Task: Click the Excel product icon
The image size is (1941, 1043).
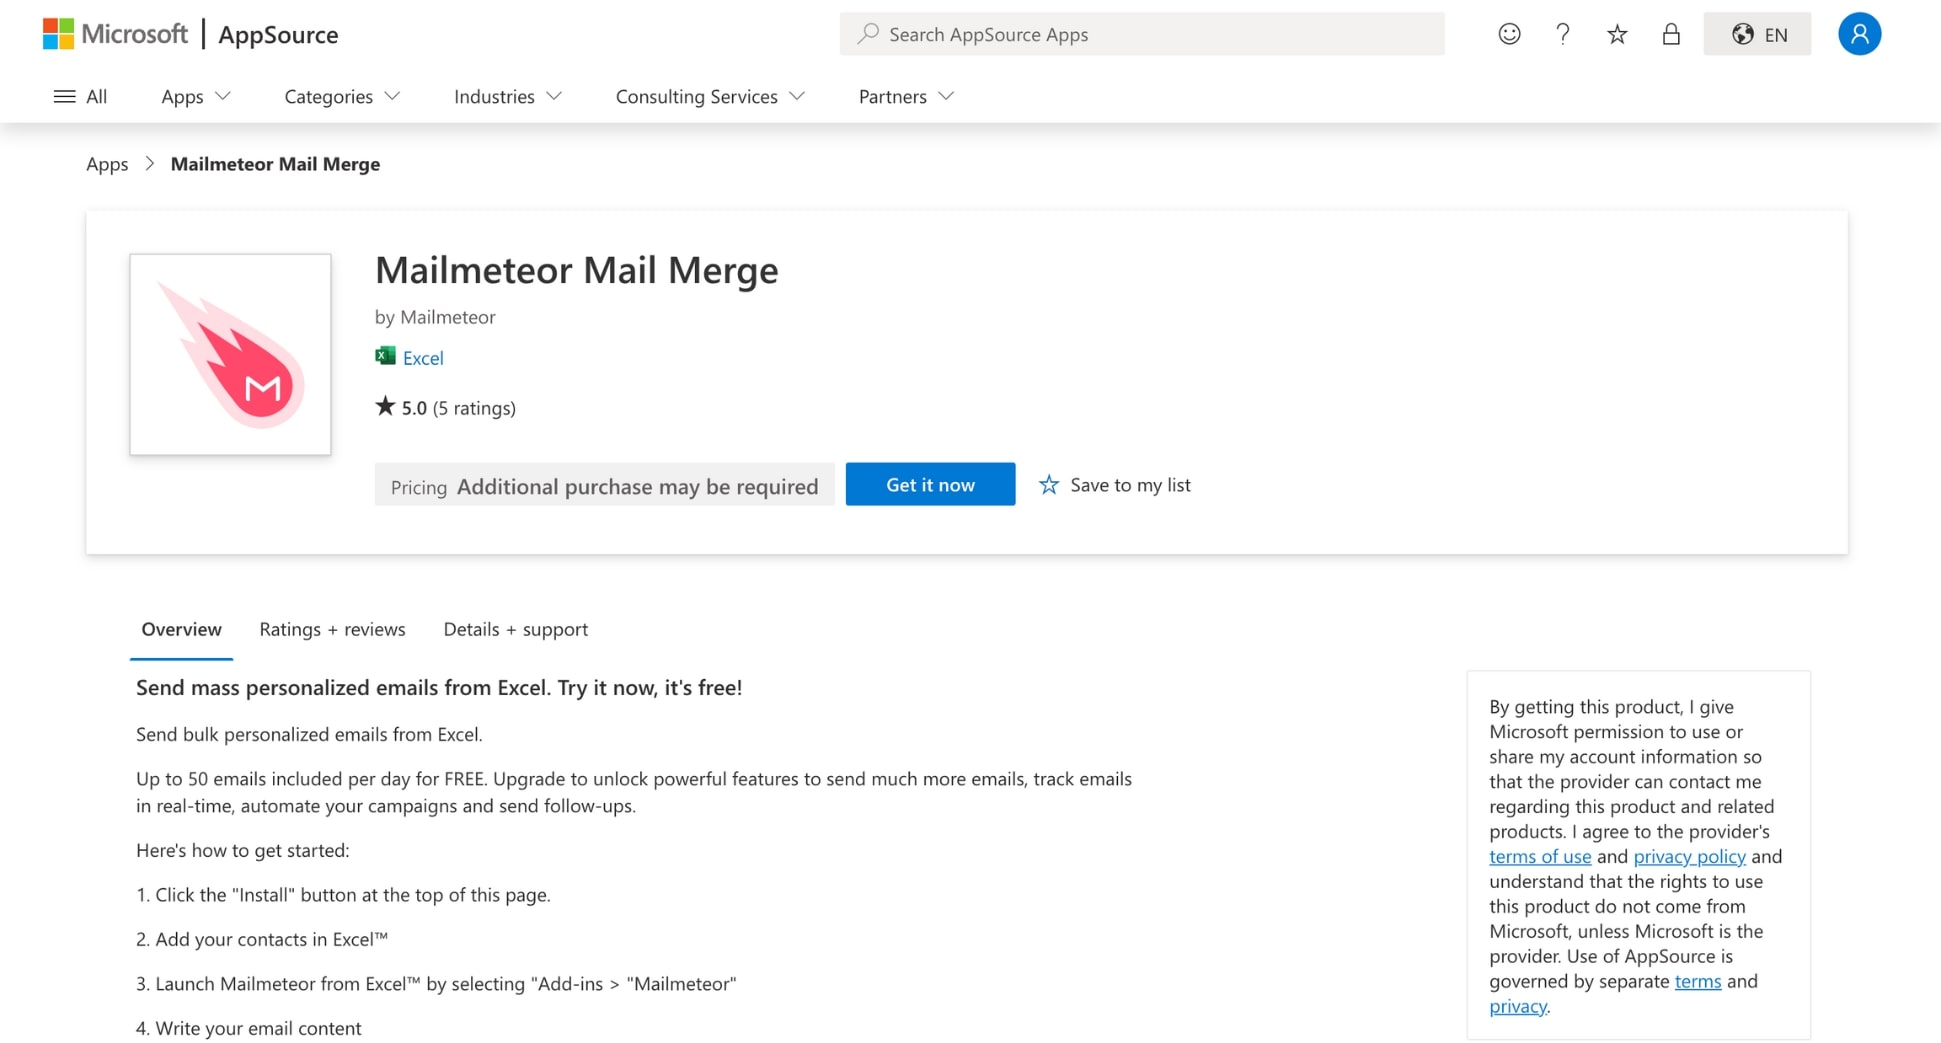Action: click(x=385, y=356)
